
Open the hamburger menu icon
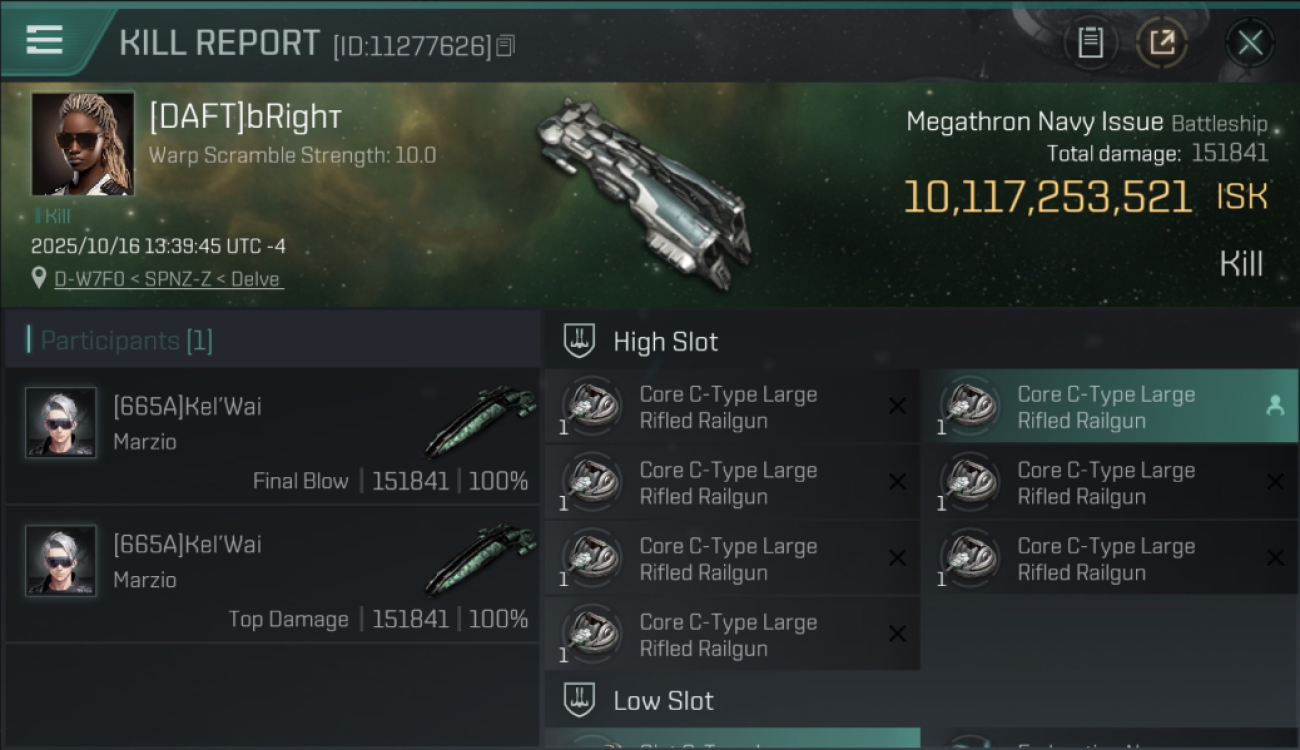pyautogui.click(x=44, y=41)
